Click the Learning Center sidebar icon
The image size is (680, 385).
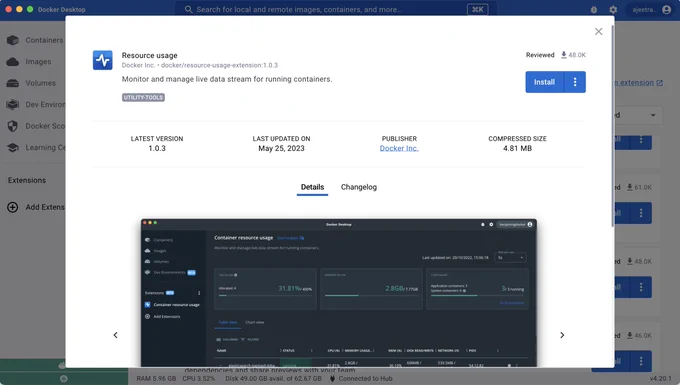pyautogui.click(x=13, y=147)
